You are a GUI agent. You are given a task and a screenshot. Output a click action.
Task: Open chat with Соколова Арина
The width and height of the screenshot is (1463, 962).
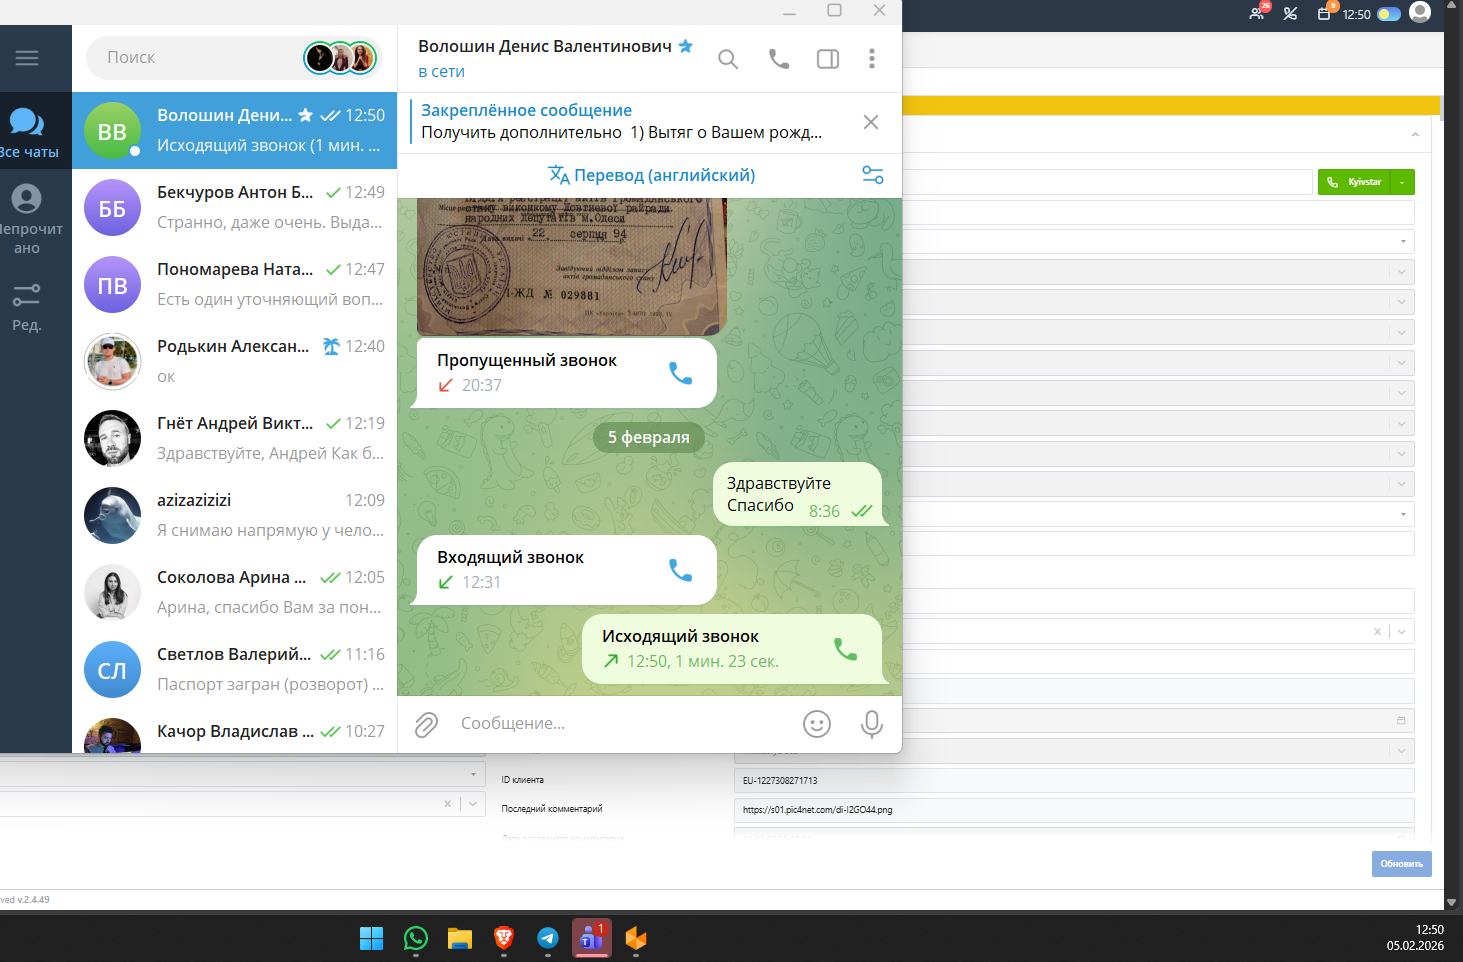[235, 592]
